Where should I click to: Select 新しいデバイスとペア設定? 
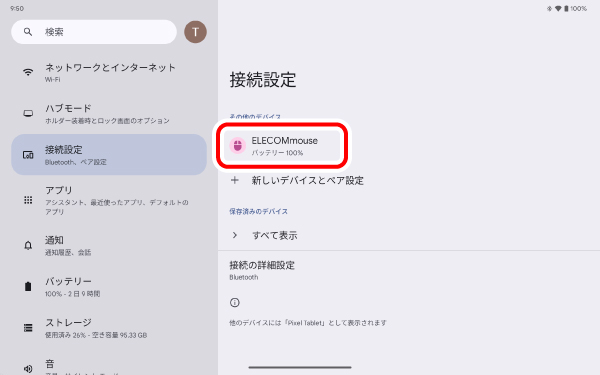(x=307, y=180)
